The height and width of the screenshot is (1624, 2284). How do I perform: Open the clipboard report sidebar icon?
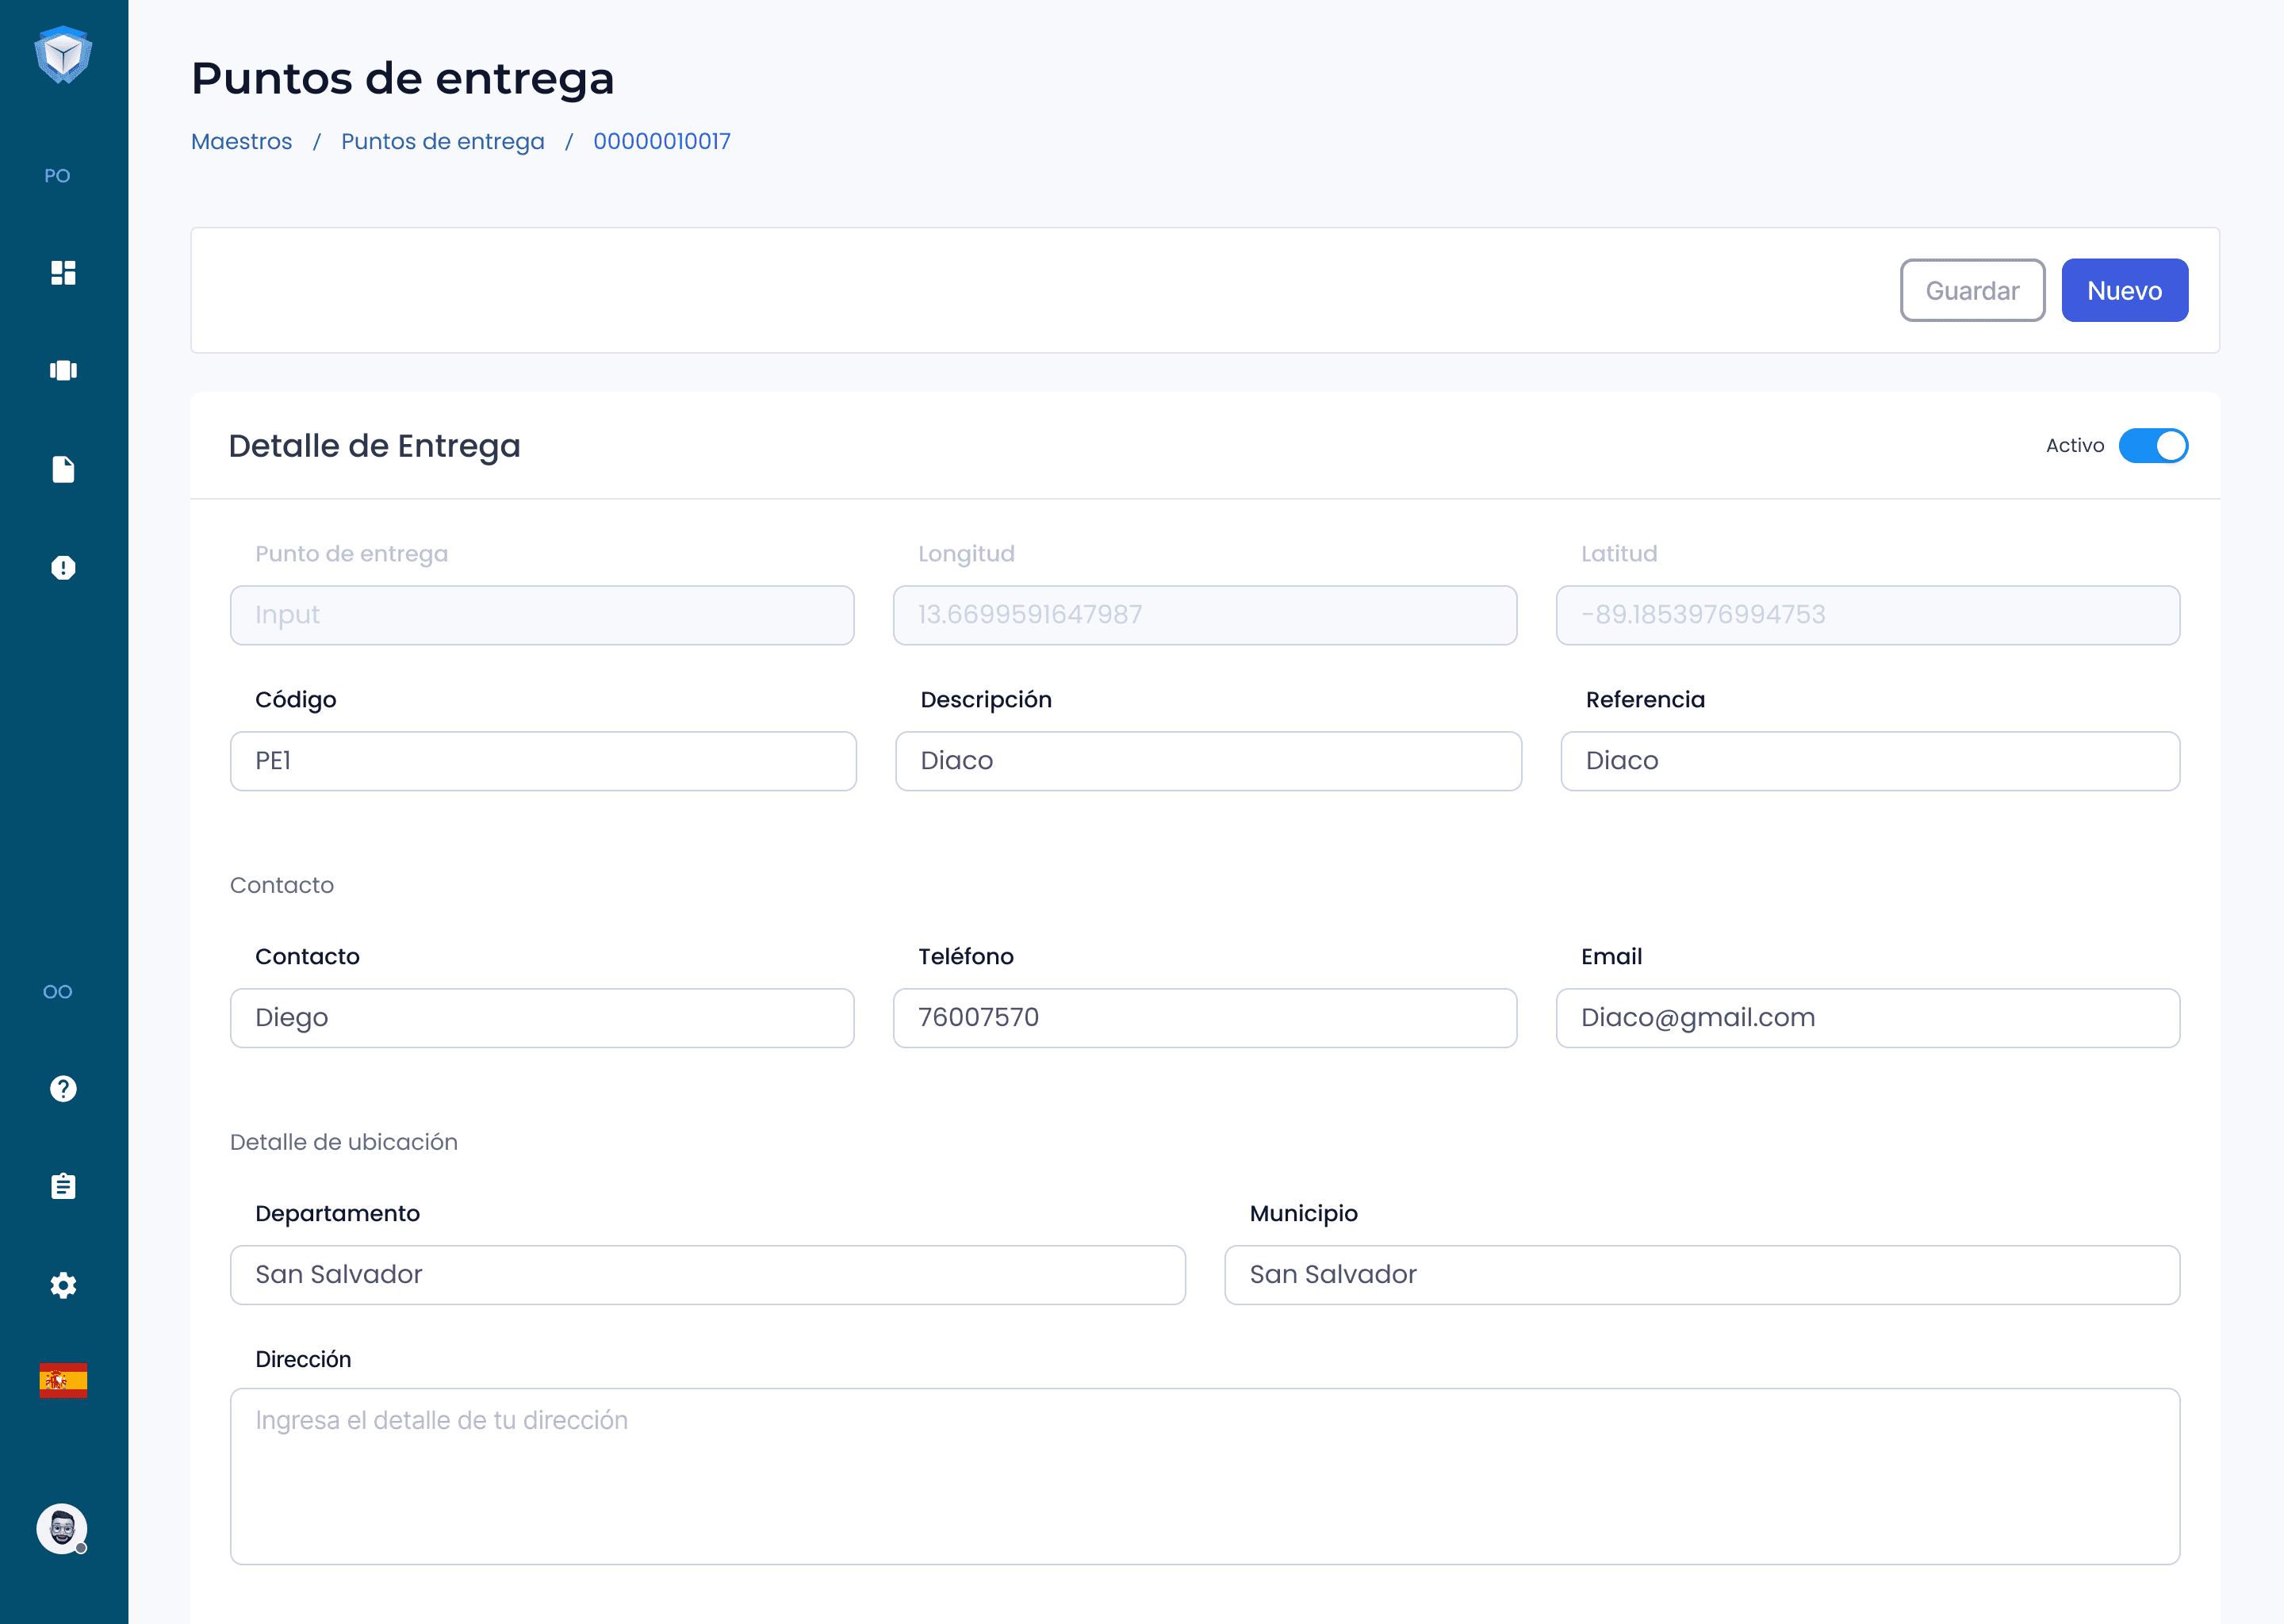[63, 1186]
